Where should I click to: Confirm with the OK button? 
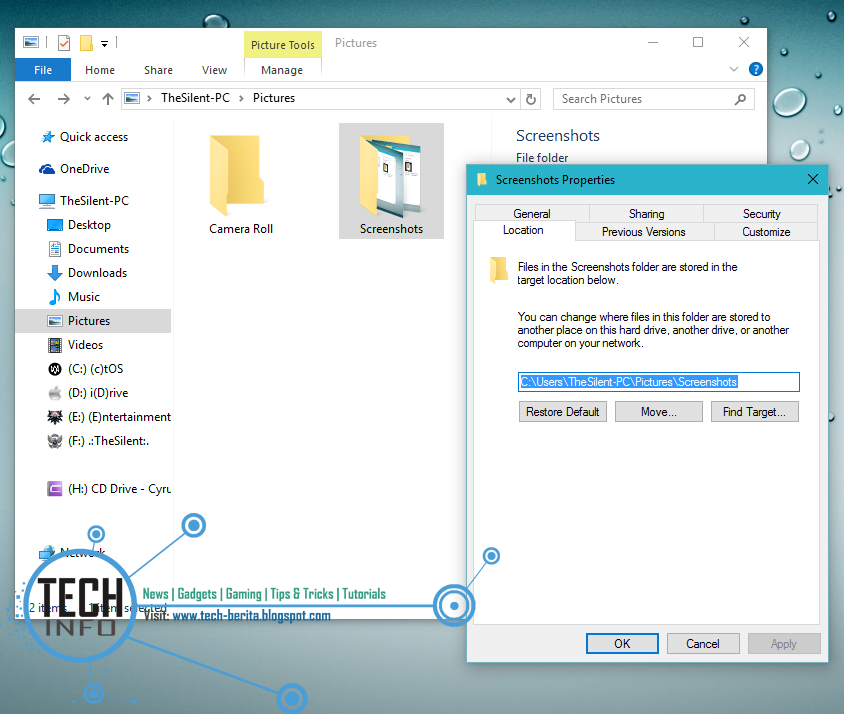[622, 643]
